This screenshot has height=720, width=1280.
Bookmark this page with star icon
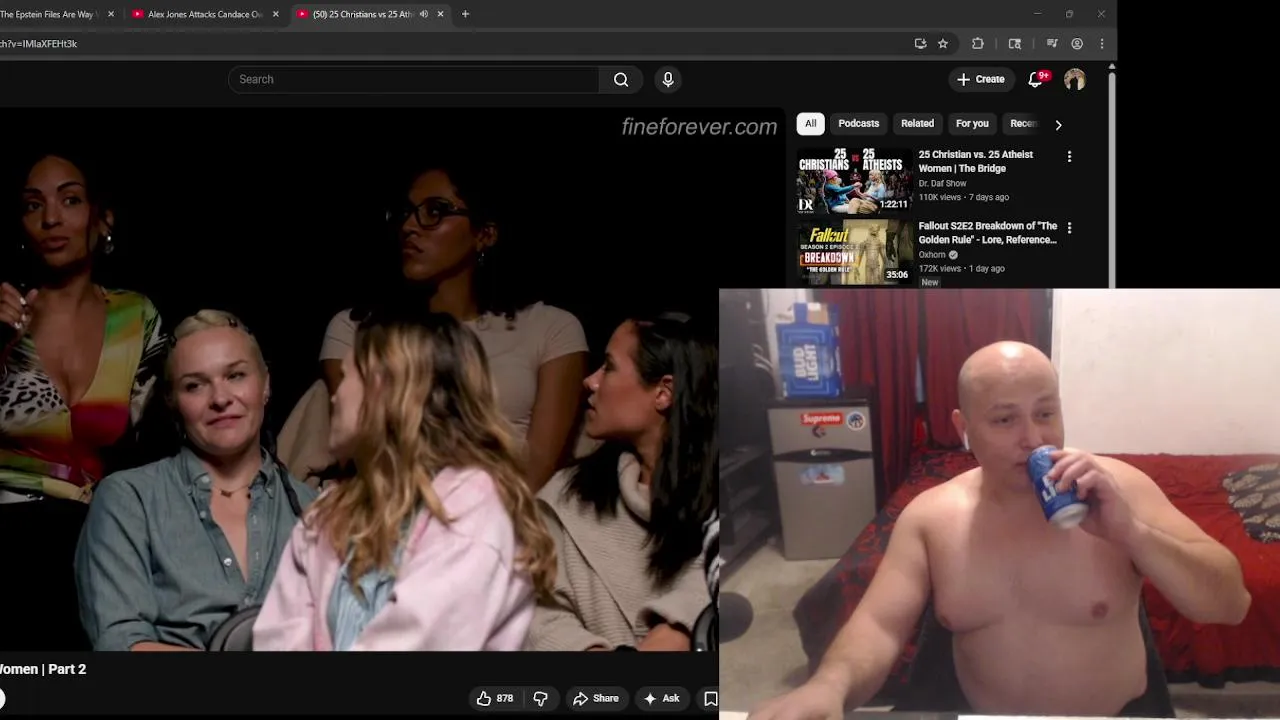943,44
